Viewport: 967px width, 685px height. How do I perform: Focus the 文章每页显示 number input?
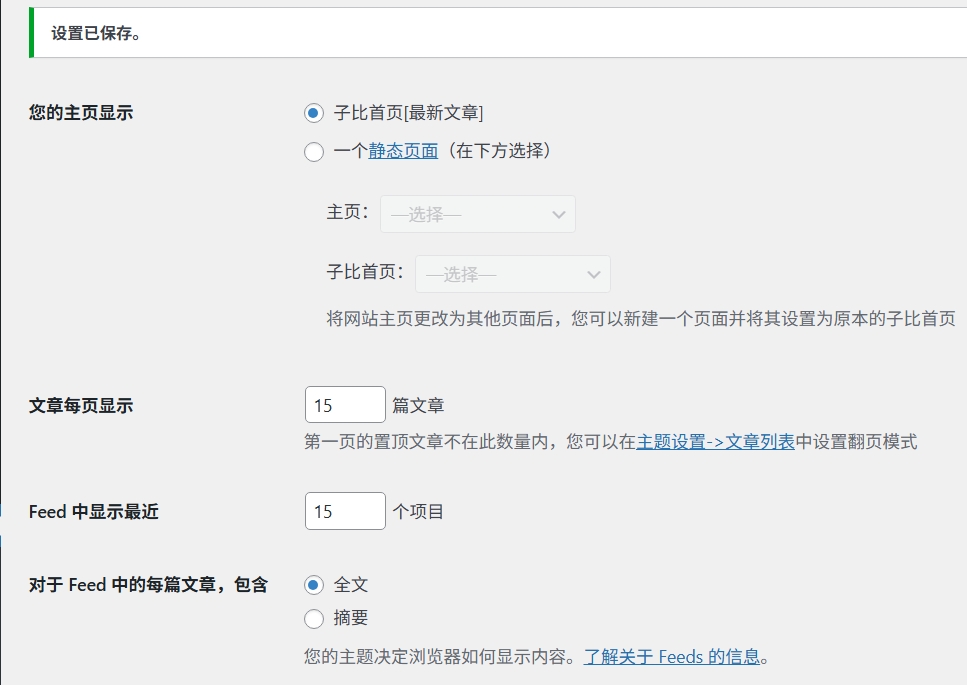[345, 405]
